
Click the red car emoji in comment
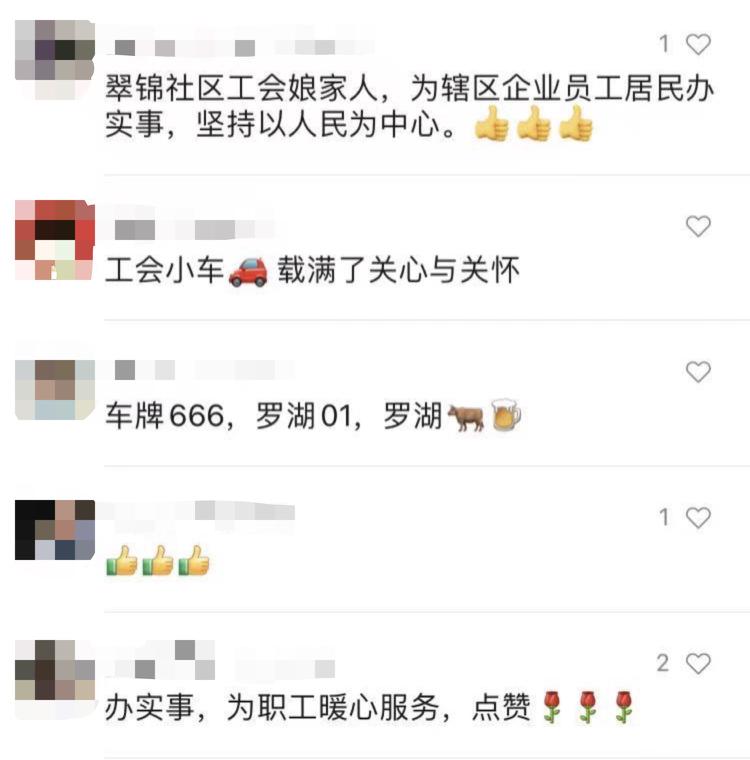(x=248, y=271)
